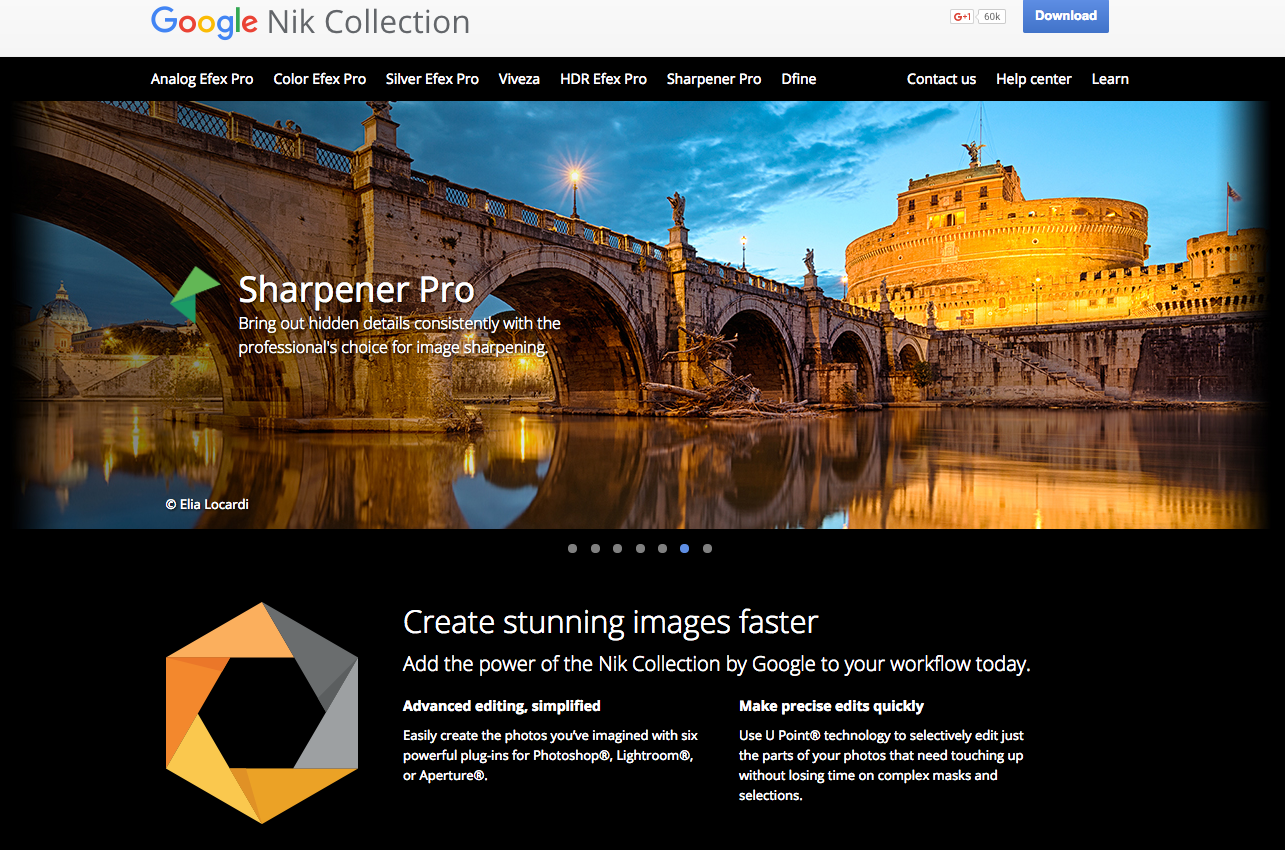Open Silver Efex Pro page
This screenshot has height=850, width=1285.
432,79
